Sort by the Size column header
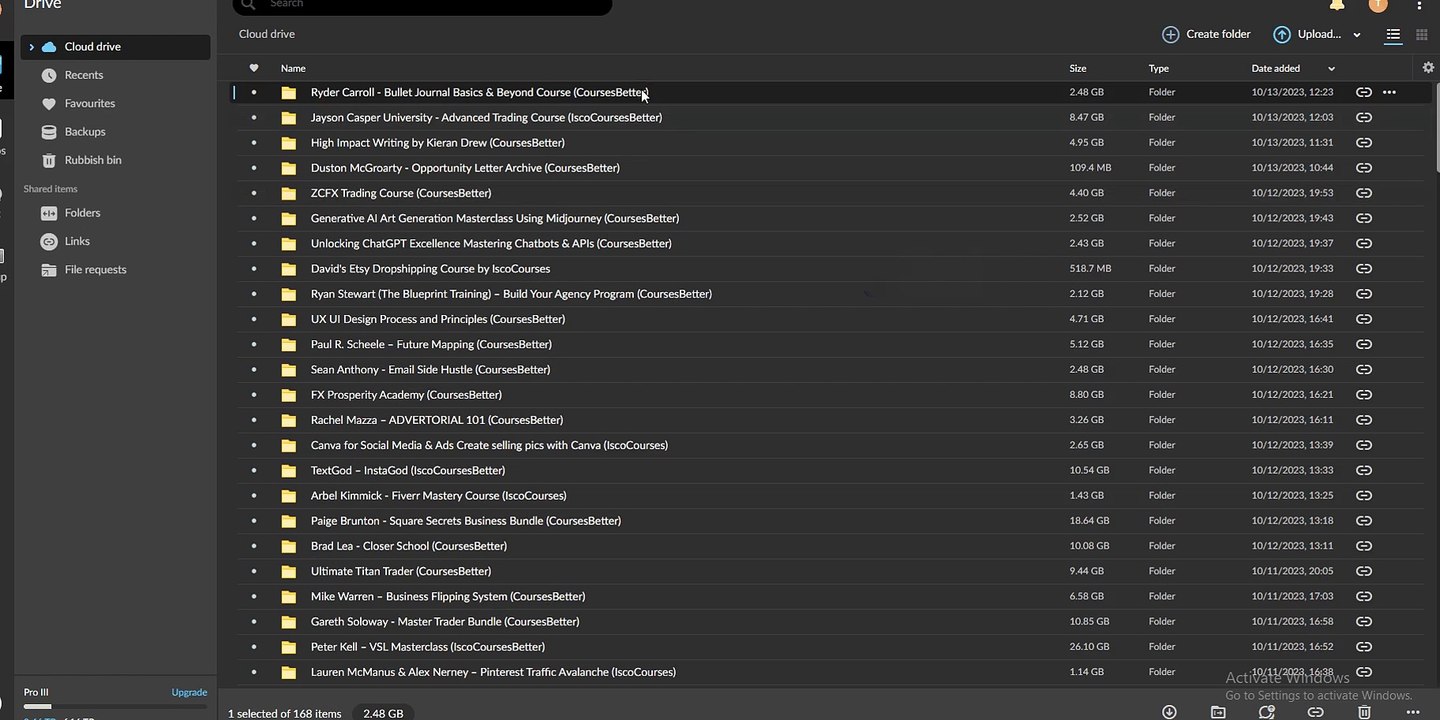1440x720 pixels. [x=1078, y=69]
